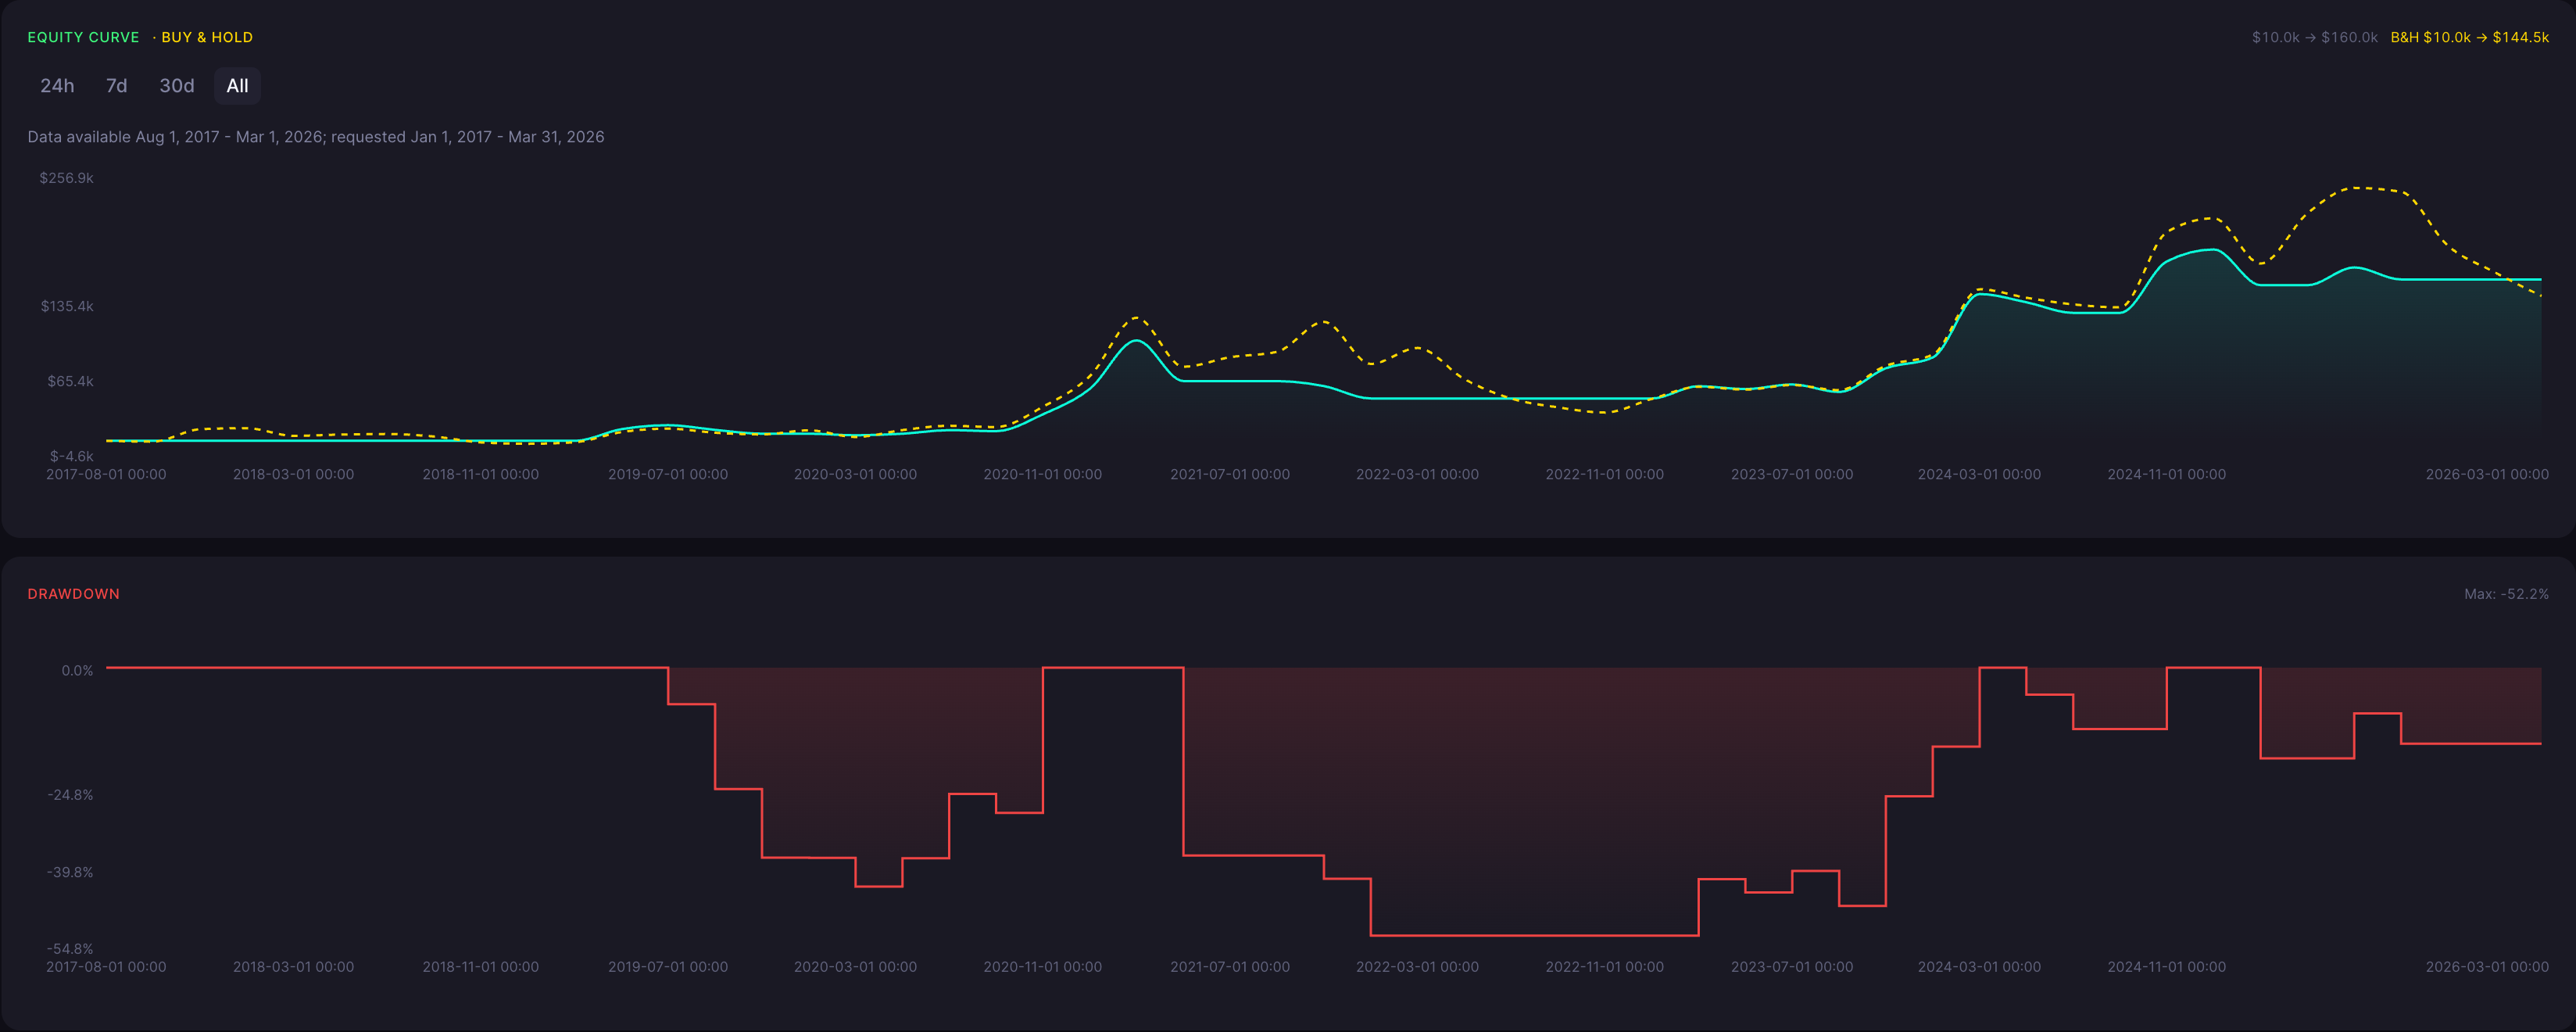Image resolution: width=2576 pixels, height=1032 pixels.
Task: Choose the 30d time range tab
Action: pos(177,86)
